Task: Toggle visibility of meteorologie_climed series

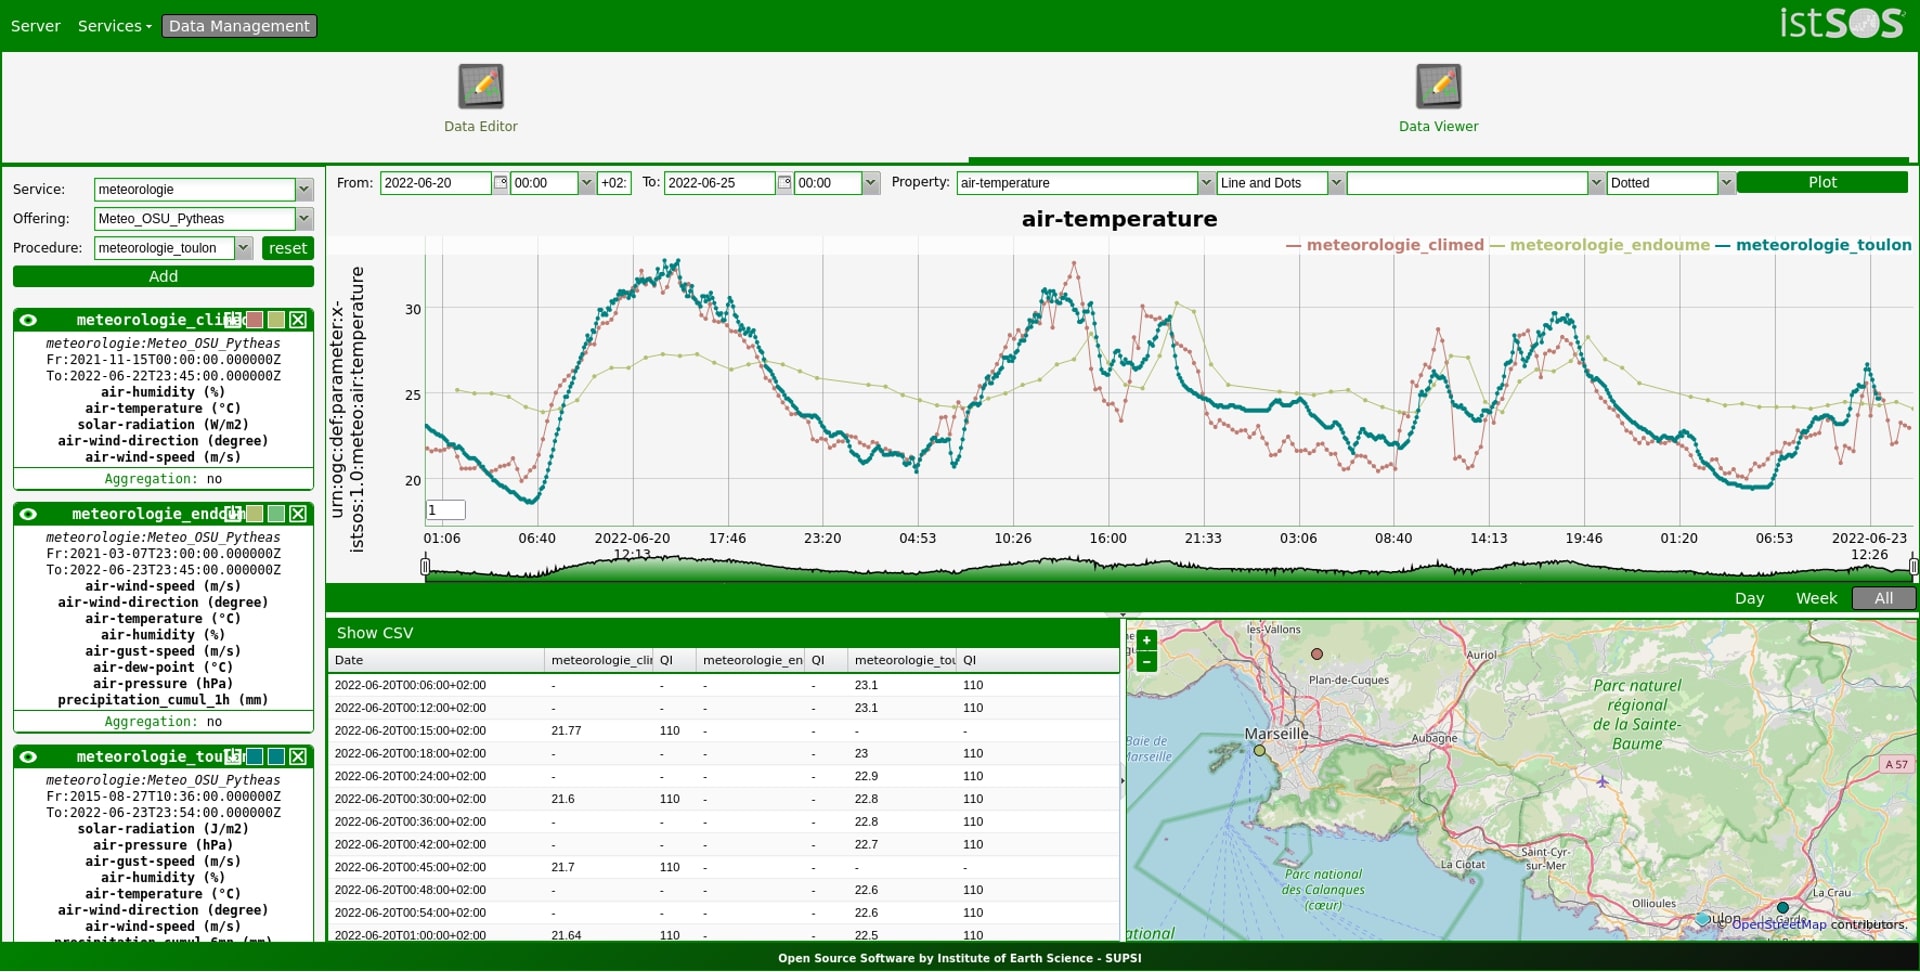Action: pos(28,320)
